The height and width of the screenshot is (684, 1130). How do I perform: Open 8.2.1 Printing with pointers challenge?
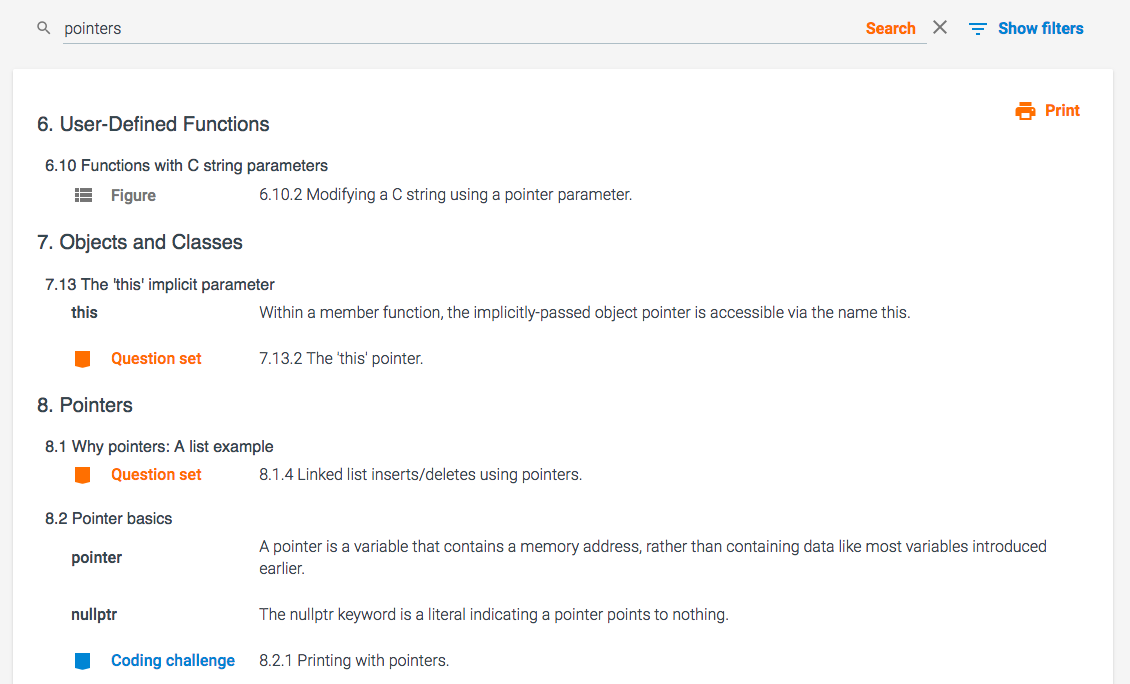(354, 660)
